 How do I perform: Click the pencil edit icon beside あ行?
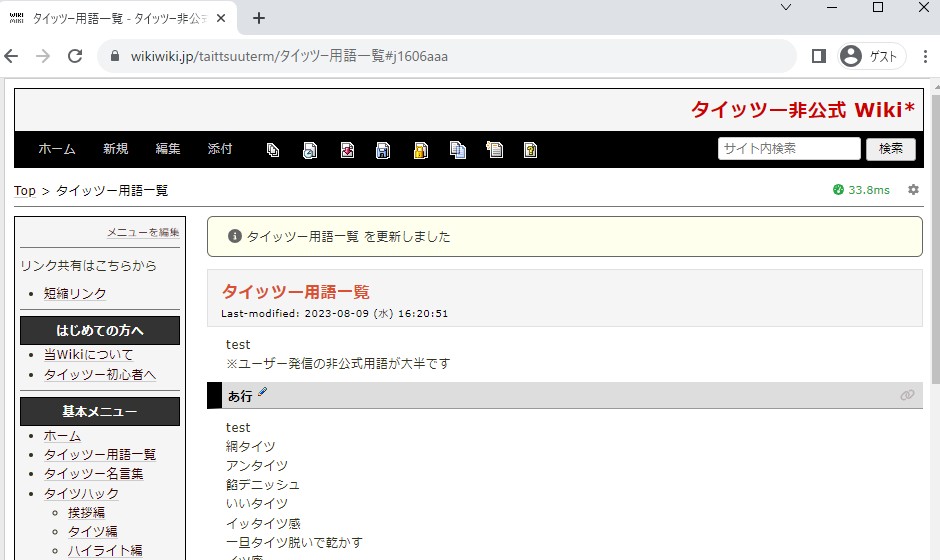[x=263, y=393]
